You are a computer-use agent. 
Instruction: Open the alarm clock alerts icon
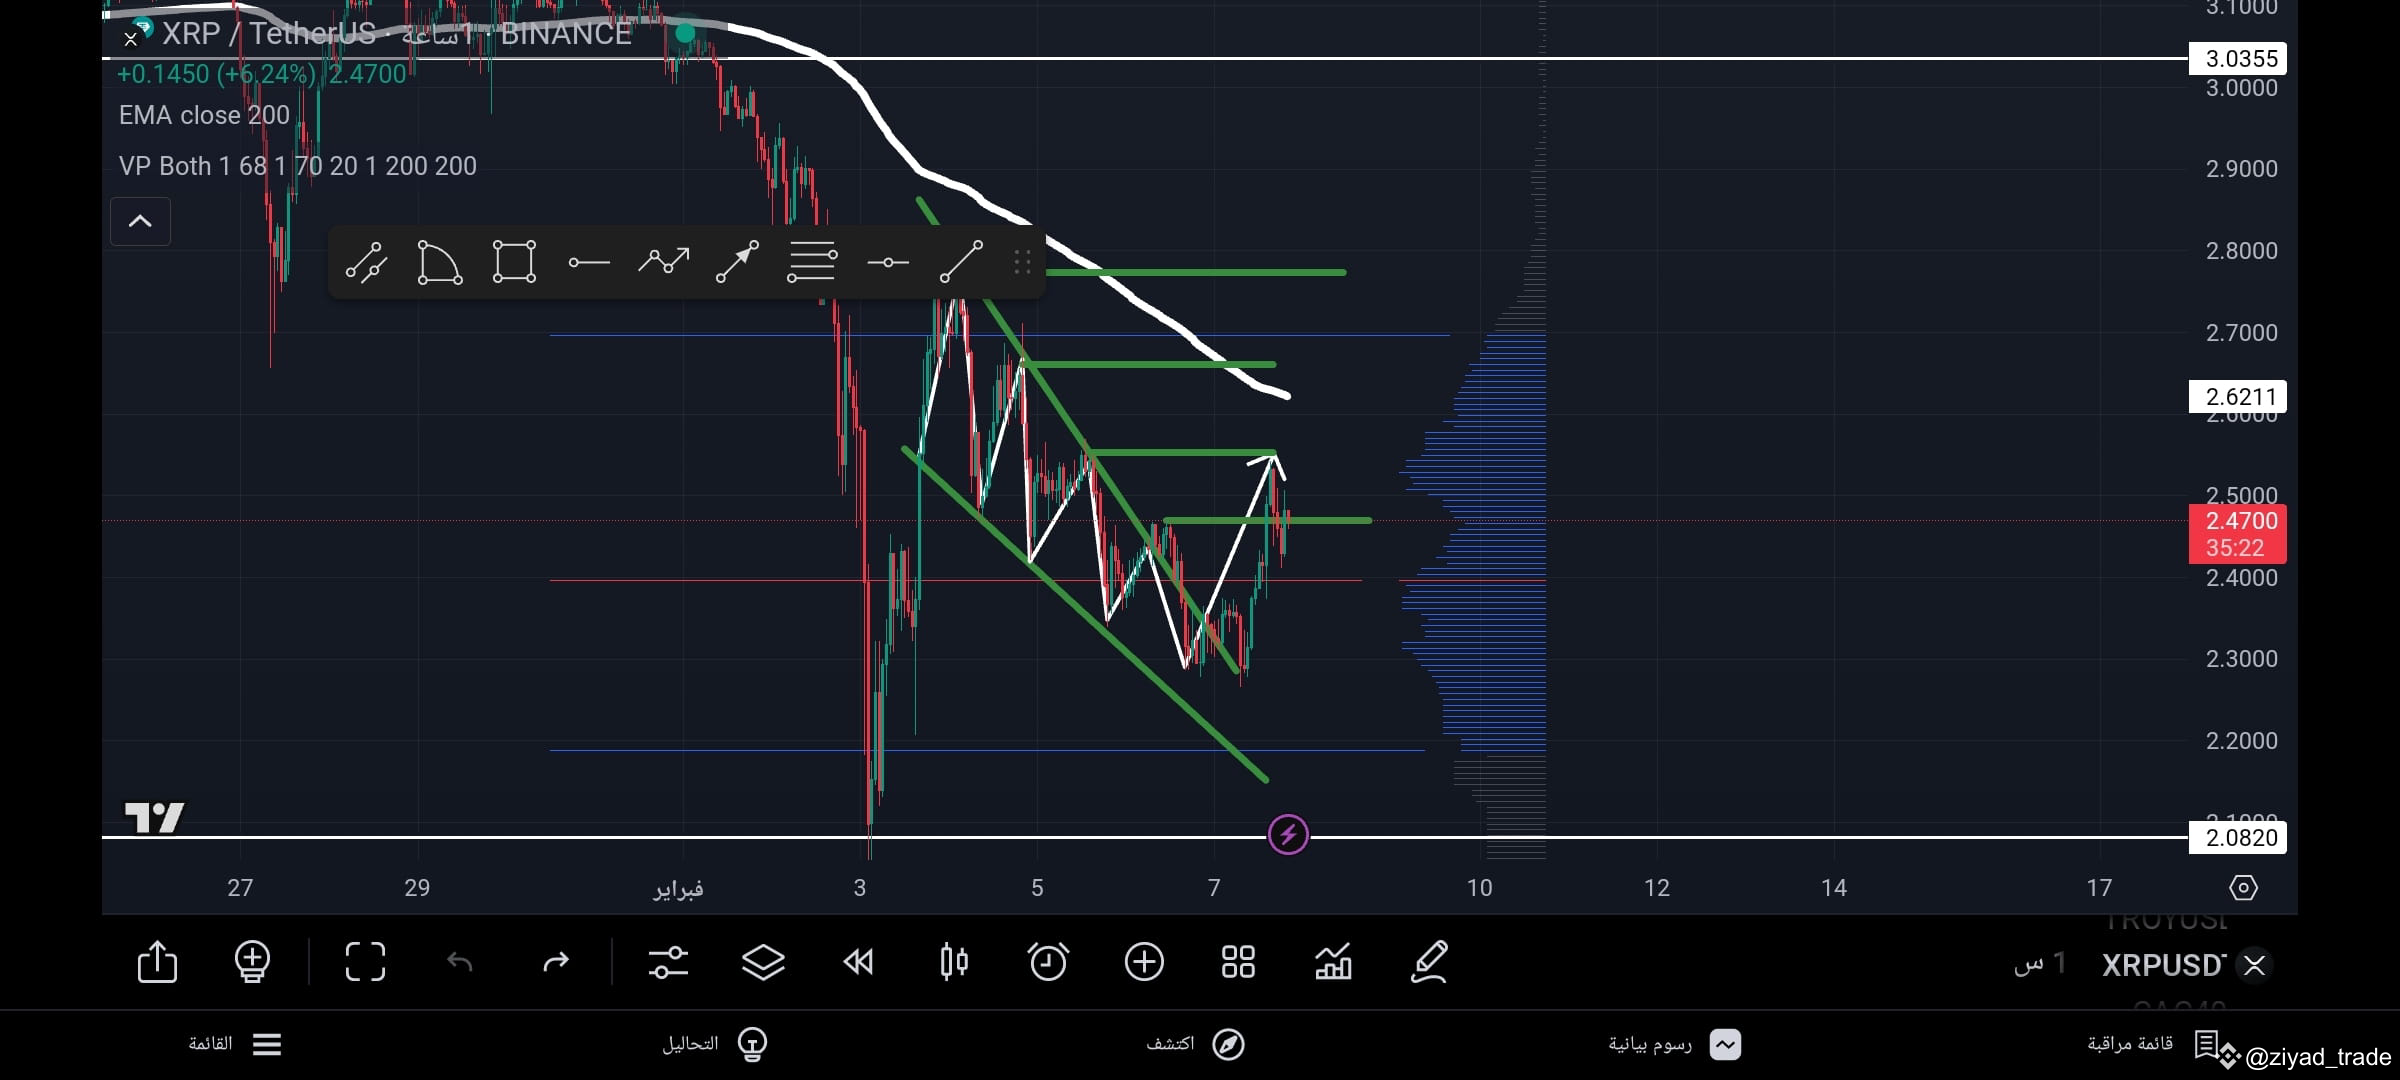[x=1048, y=962]
